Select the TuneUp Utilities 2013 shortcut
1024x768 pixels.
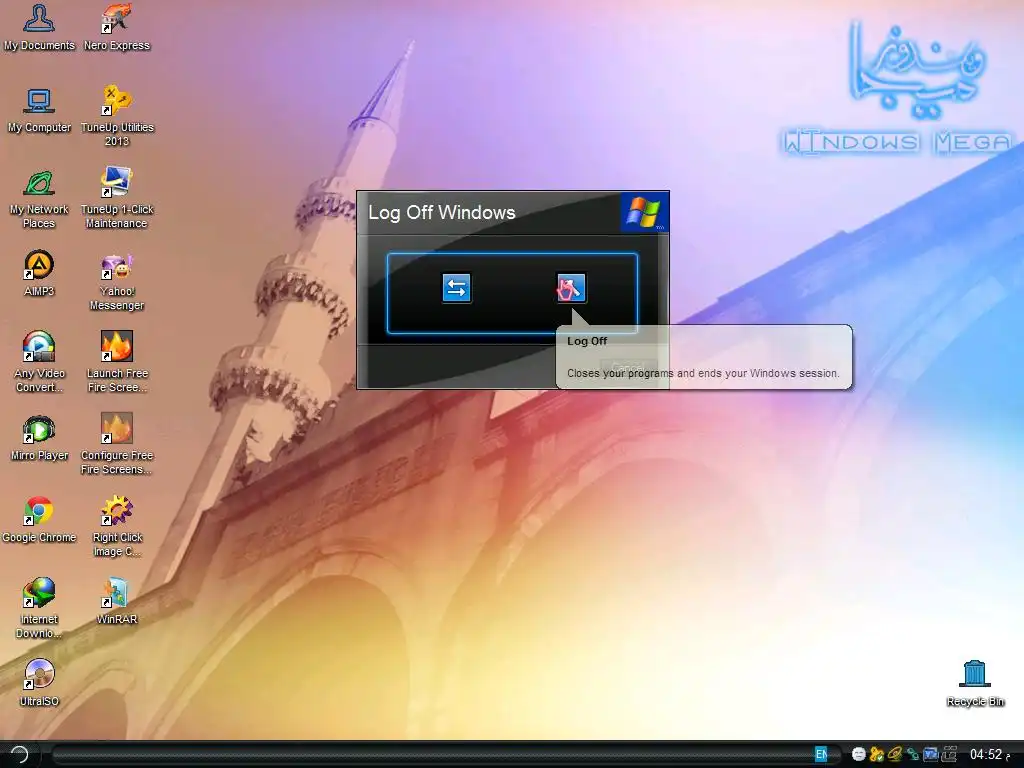(117, 116)
